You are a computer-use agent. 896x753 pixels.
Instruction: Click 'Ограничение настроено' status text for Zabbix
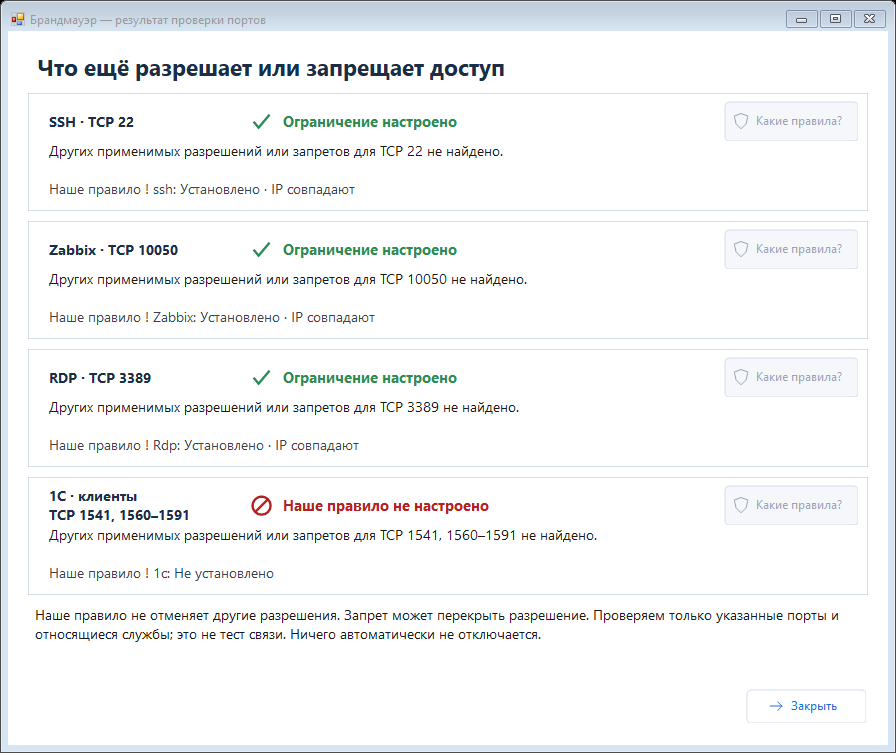click(370, 250)
